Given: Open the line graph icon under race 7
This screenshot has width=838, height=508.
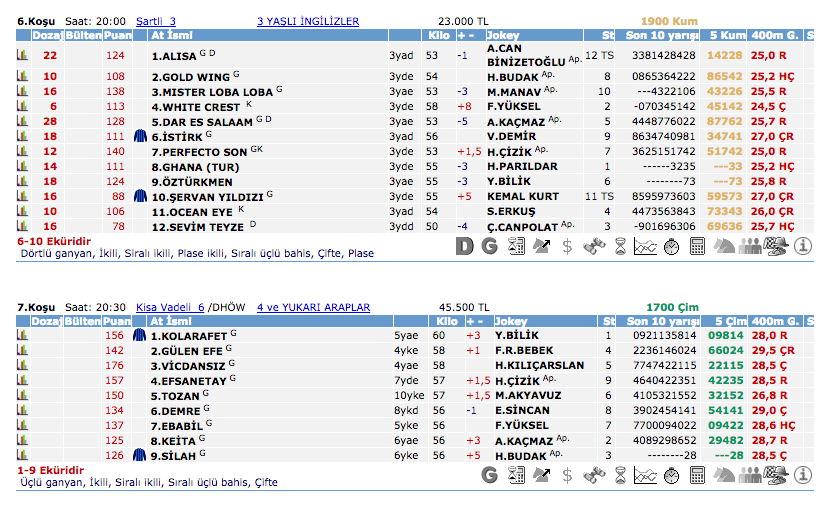Looking at the screenshot, I should tap(645, 475).
